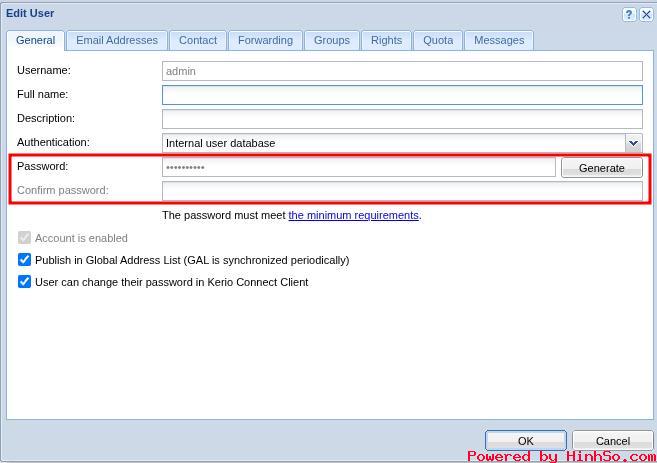Switch to the Contact tab
Screen dimensions: 657x463
pos(198,40)
